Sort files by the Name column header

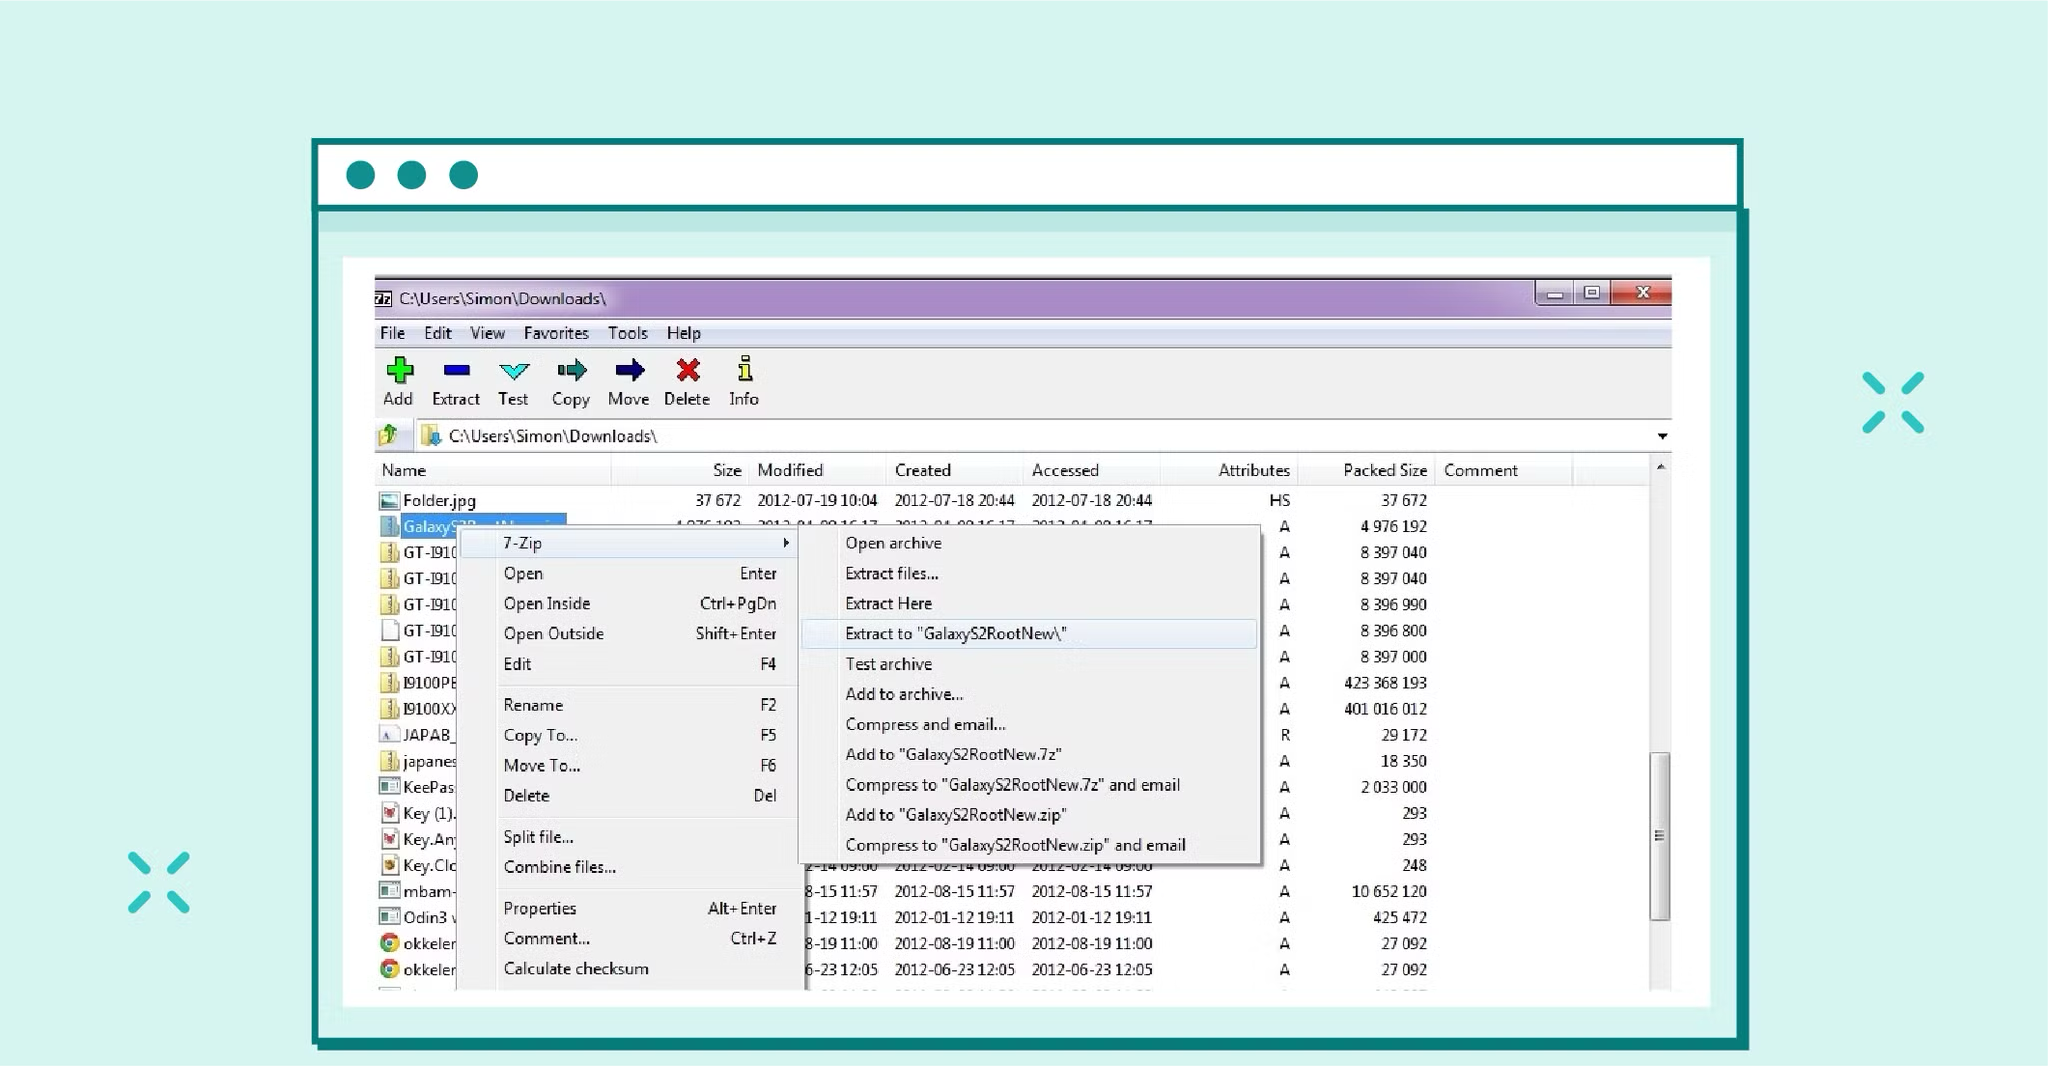tap(403, 470)
